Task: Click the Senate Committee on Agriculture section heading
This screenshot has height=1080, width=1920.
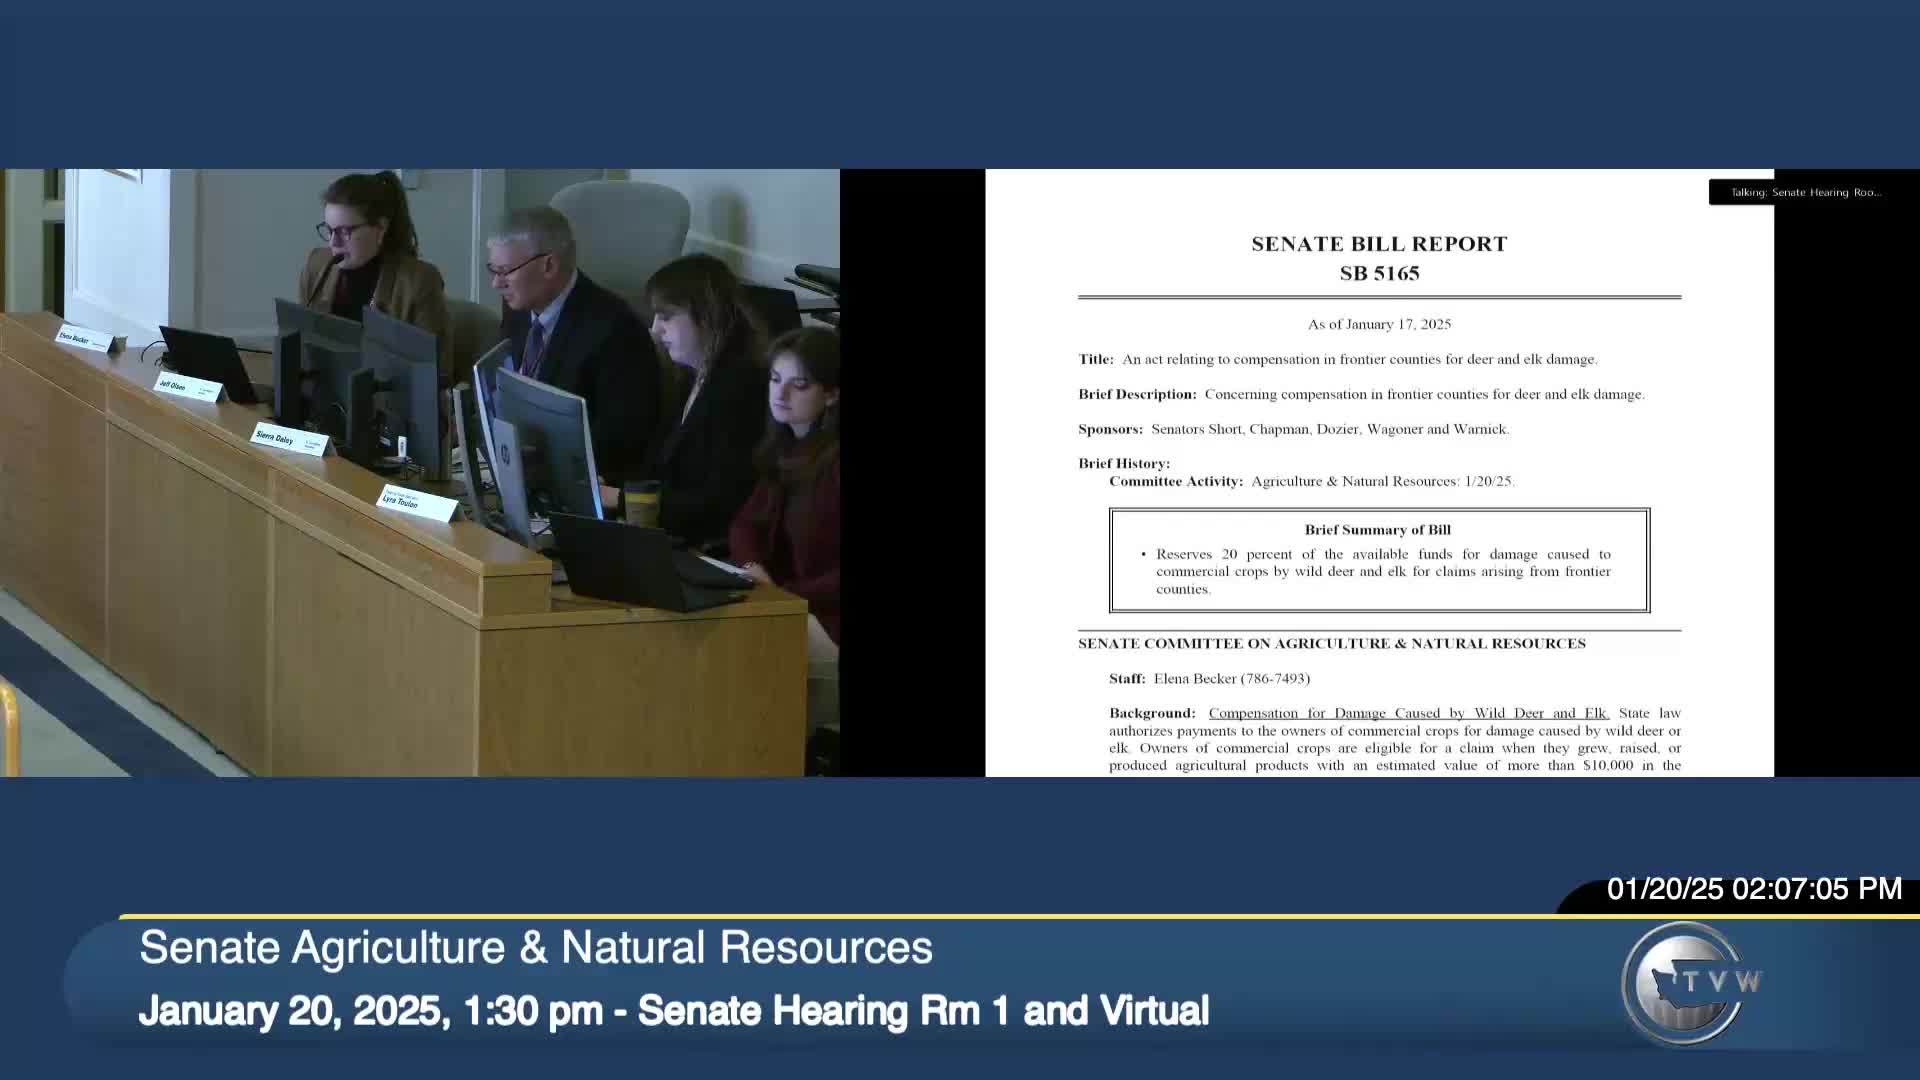Action: [1331, 644]
